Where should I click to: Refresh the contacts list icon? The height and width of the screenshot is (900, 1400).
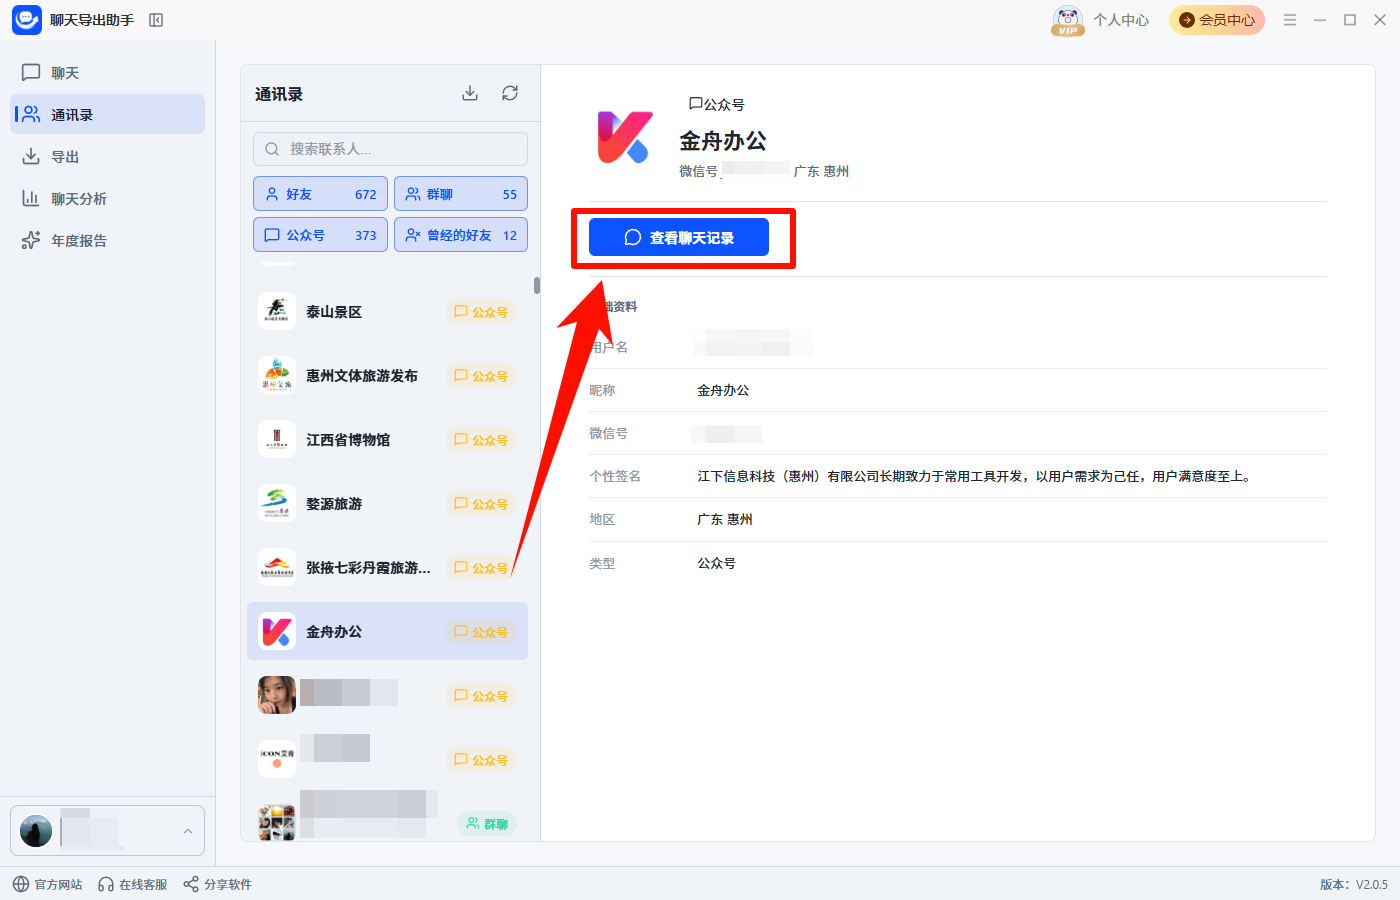coord(510,93)
